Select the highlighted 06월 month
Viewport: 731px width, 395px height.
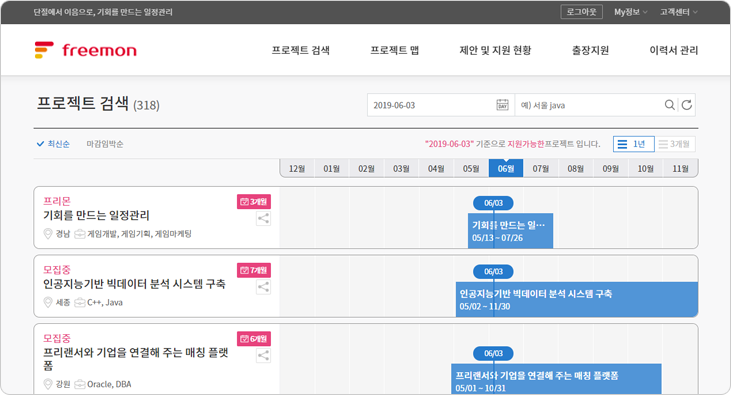(x=506, y=168)
